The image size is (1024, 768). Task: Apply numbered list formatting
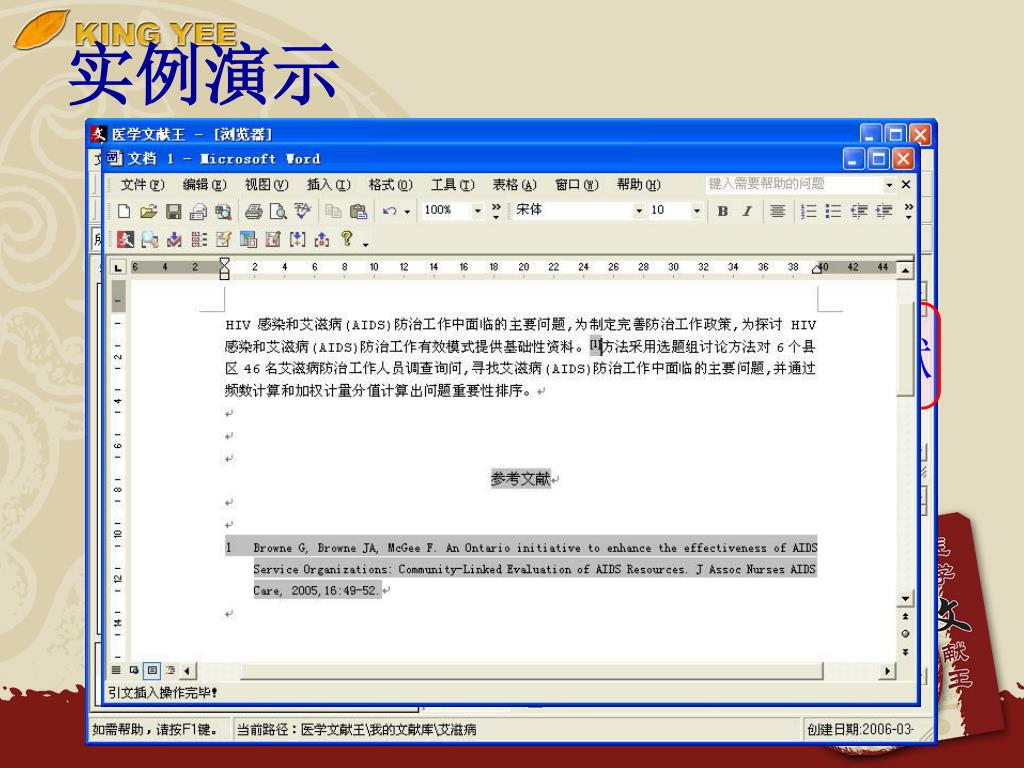(808, 211)
